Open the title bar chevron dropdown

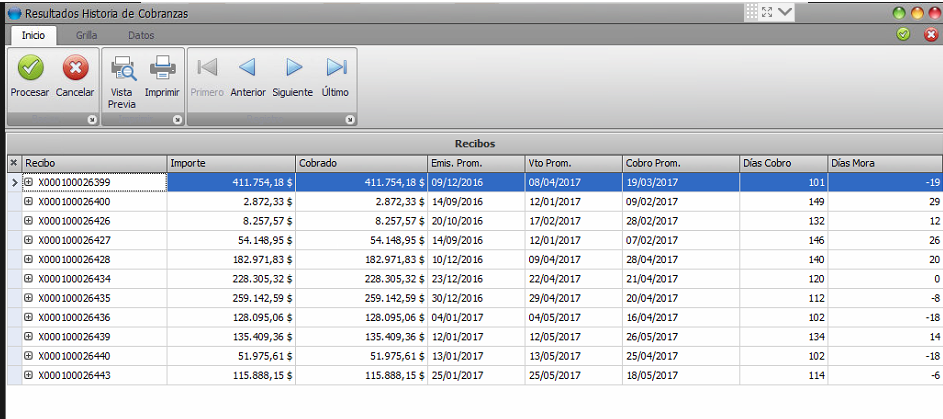pyautogui.click(x=785, y=12)
